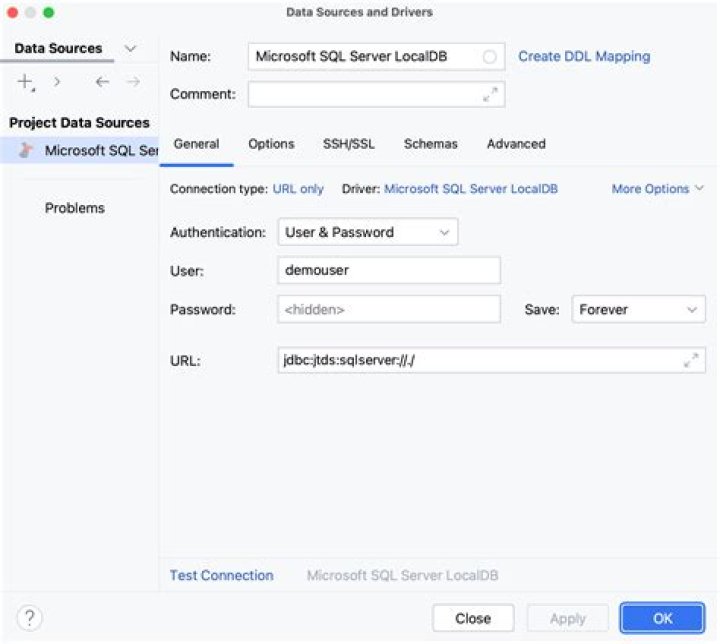The image size is (720, 644).
Task: Select Microsoft SQL Server item in Project Data Sources
Action: [79, 150]
